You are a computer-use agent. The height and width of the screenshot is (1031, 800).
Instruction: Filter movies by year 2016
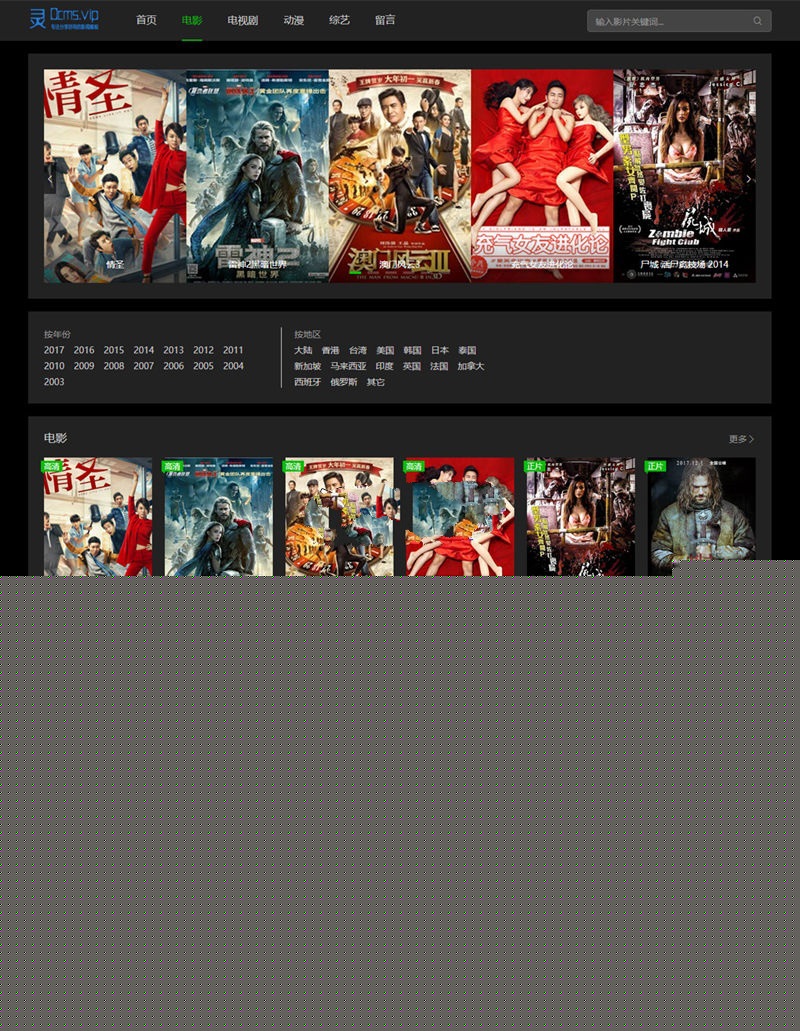click(83, 350)
